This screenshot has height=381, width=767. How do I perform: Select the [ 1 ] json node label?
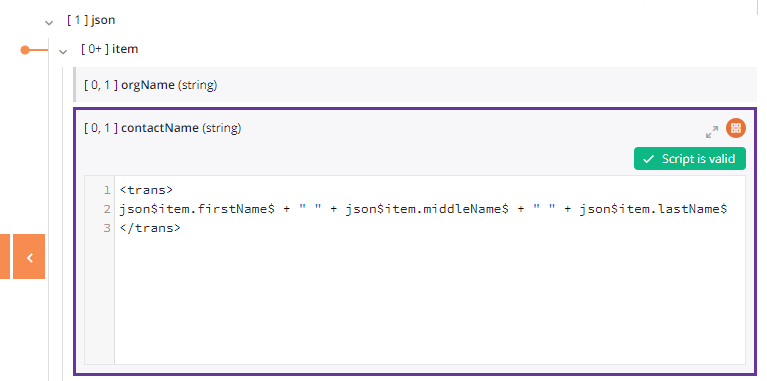click(91, 21)
